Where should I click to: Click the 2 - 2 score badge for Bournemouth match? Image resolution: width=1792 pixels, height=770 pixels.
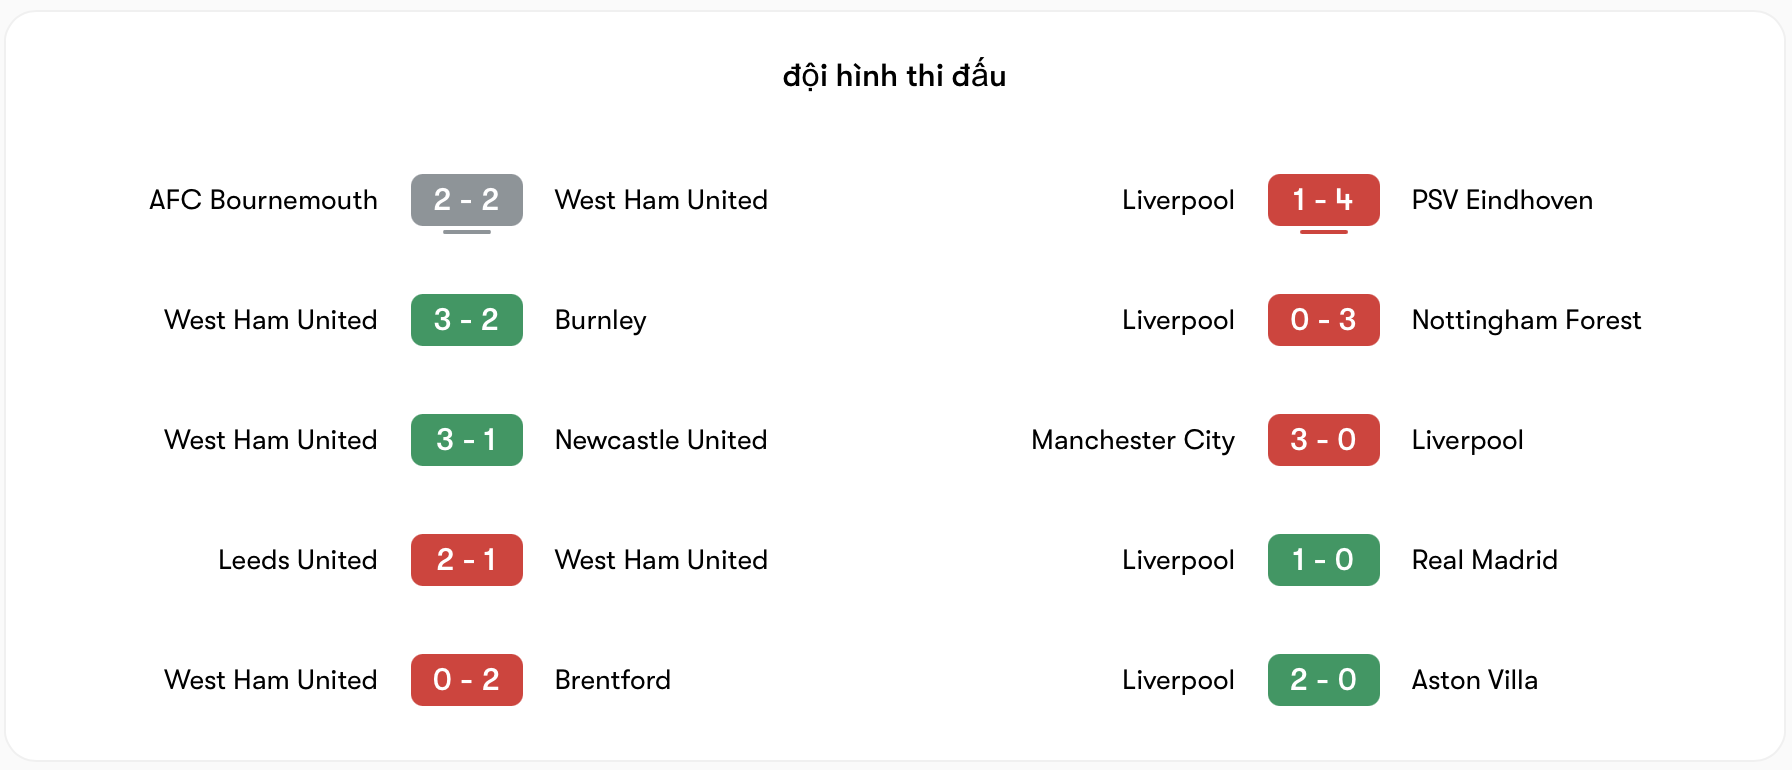pyautogui.click(x=466, y=199)
